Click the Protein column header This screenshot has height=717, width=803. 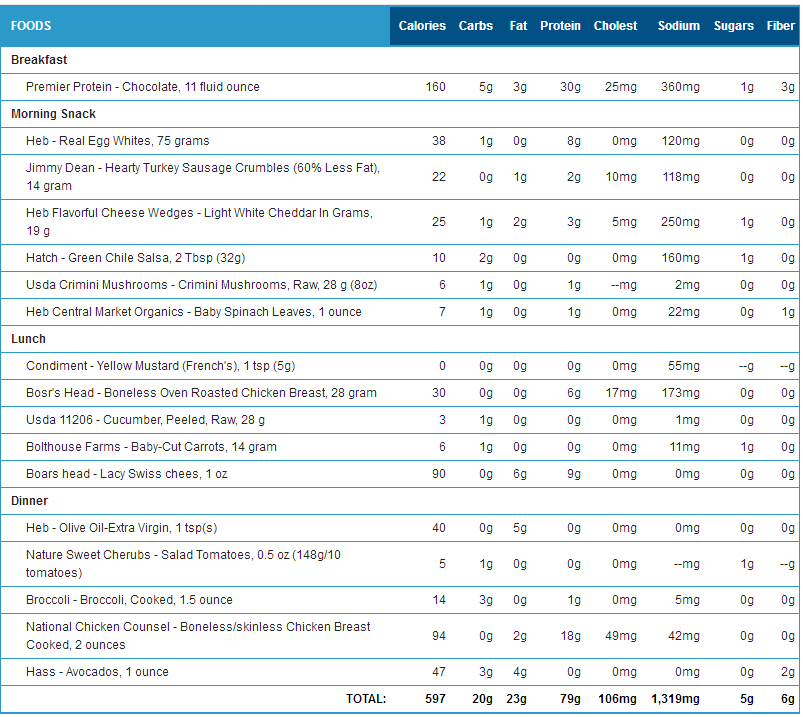pos(560,26)
